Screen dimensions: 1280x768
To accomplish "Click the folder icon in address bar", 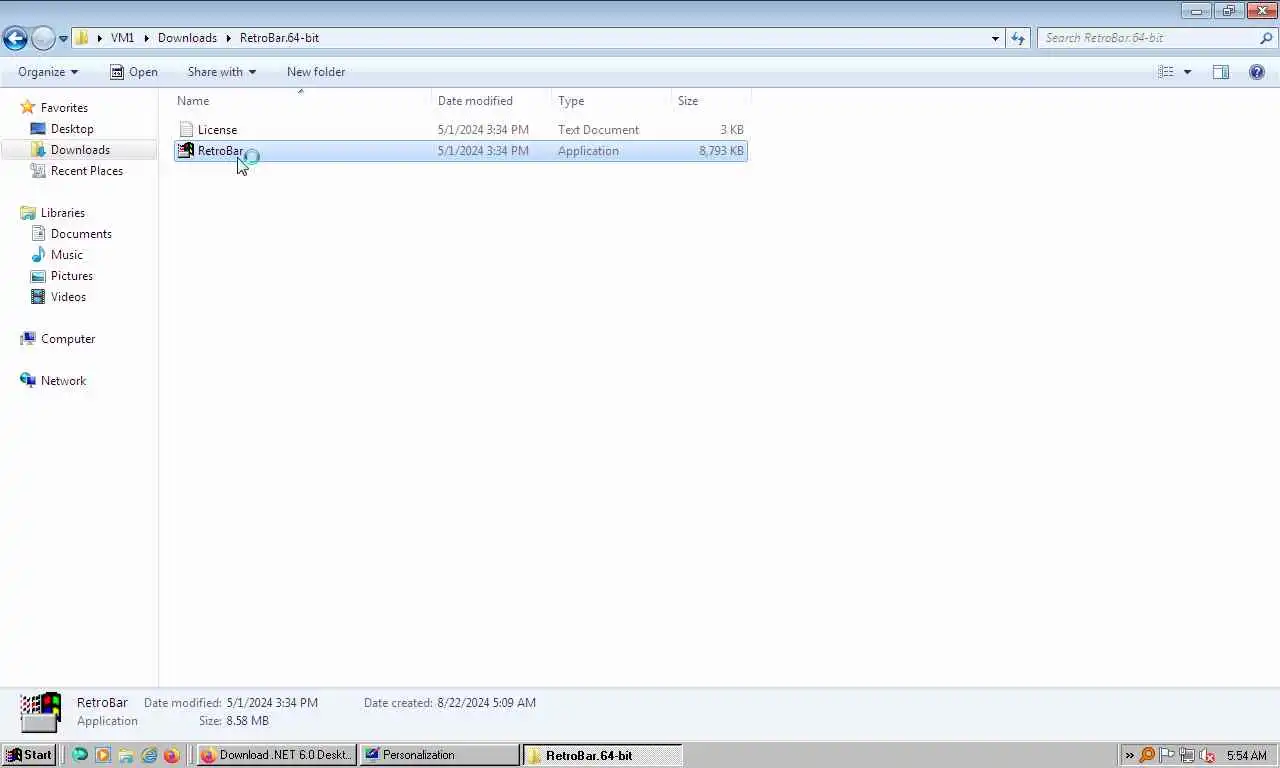I will (83, 38).
